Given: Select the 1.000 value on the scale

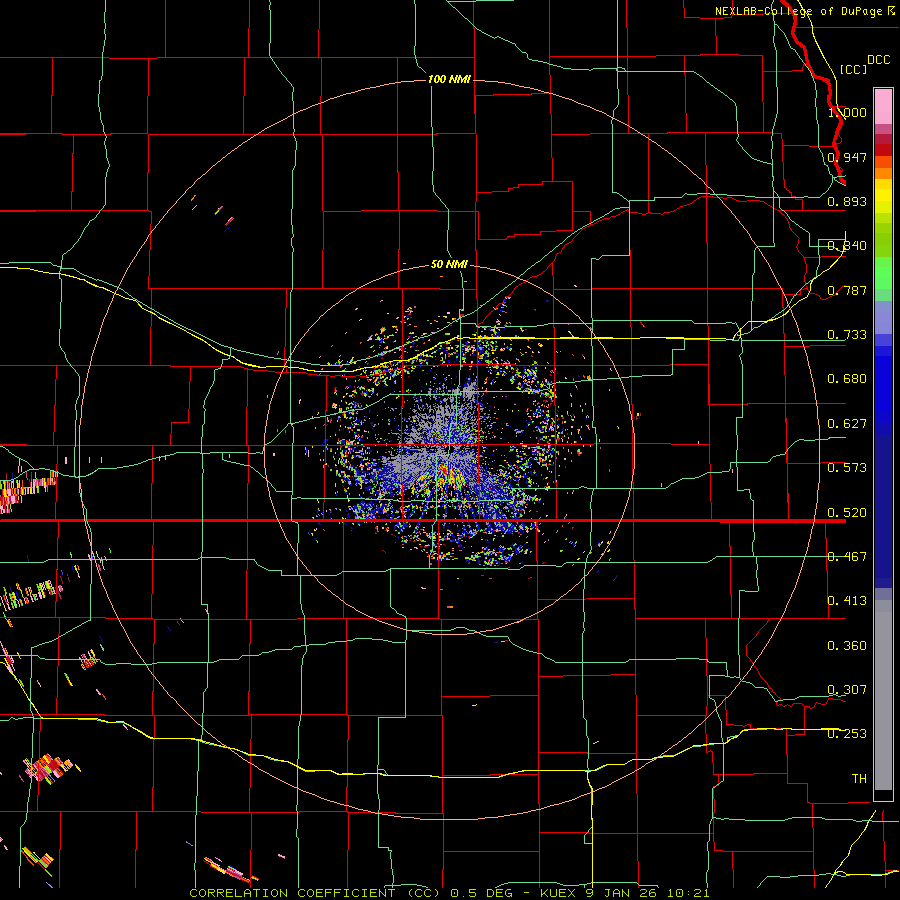Looking at the screenshot, I should (847, 112).
